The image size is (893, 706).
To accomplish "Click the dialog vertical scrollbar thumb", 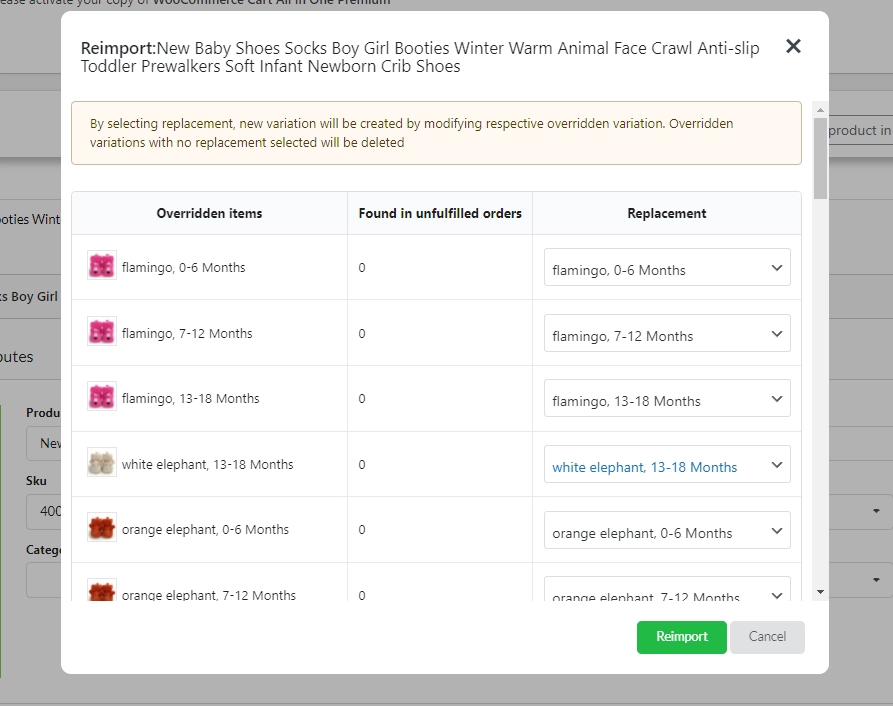I will 820,158.
